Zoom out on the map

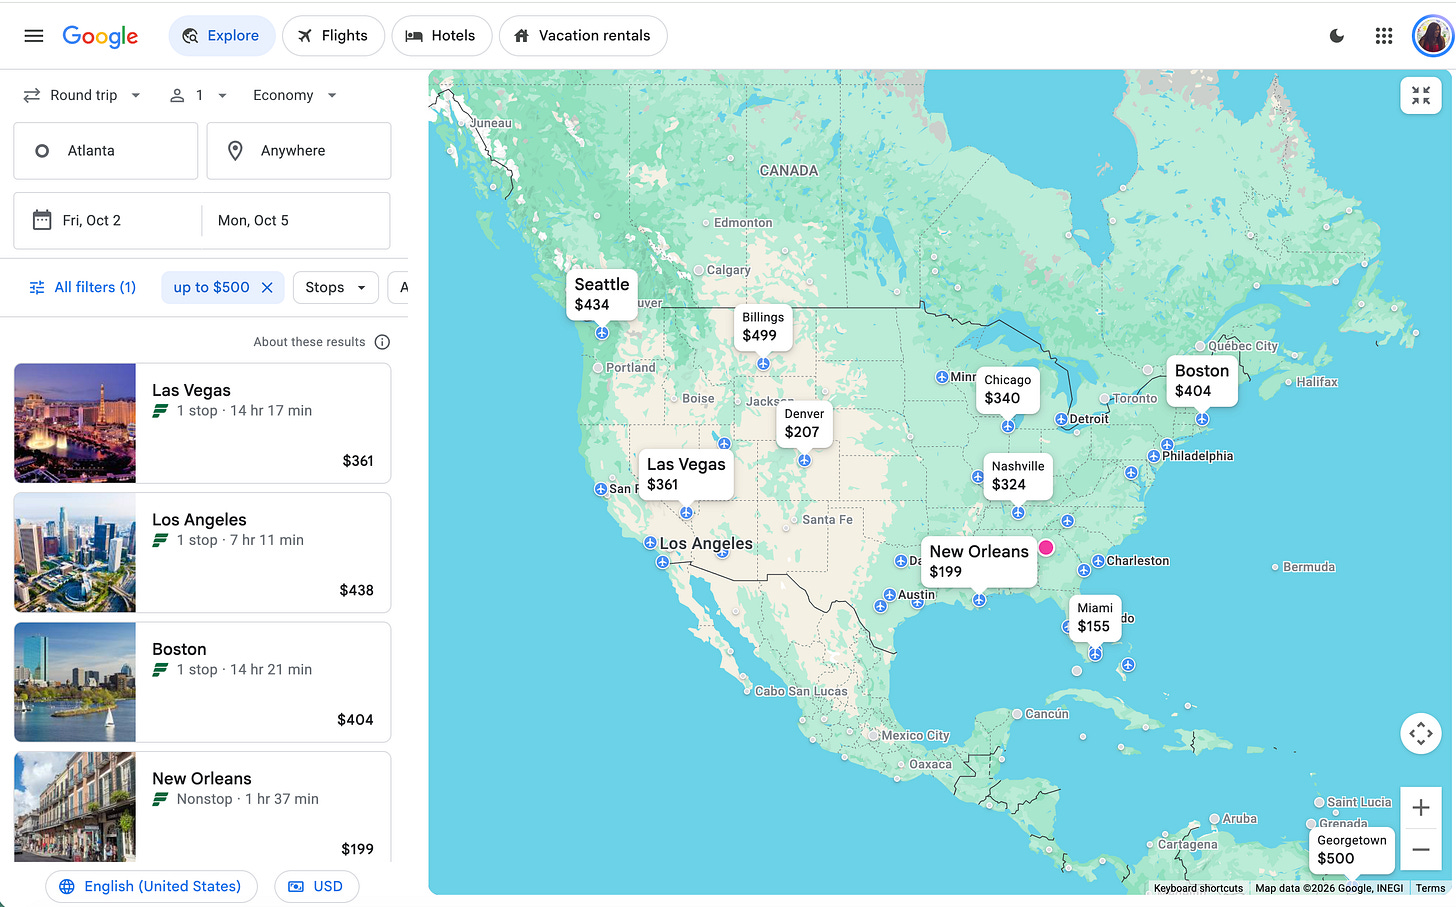pos(1421,850)
